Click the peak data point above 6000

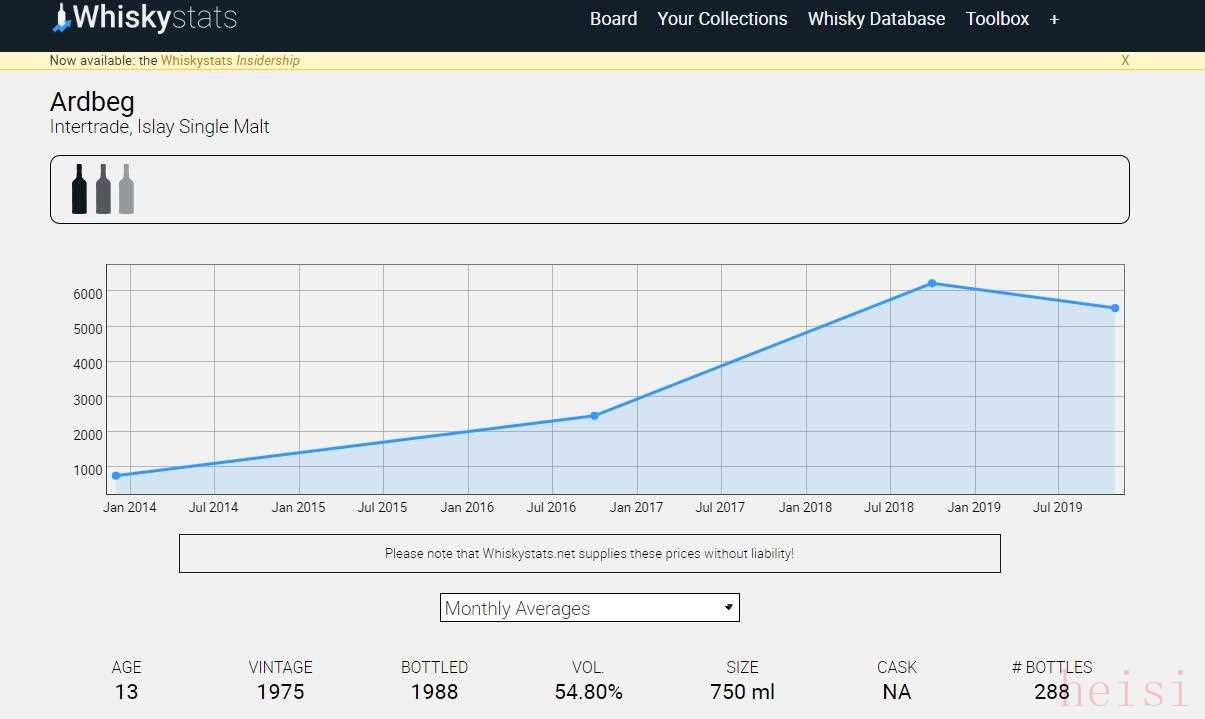pos(932,283)
